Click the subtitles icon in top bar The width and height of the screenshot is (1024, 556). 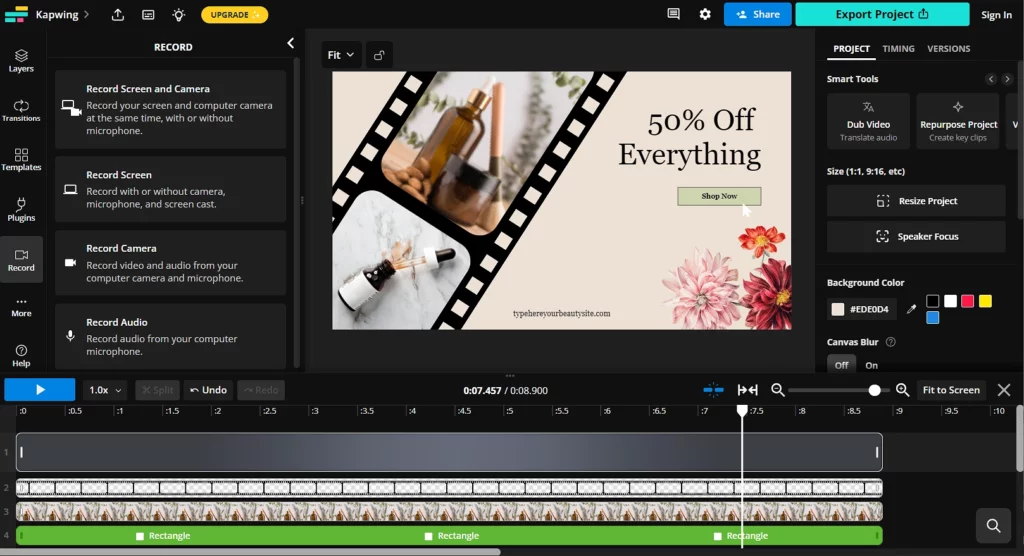[148, 14]
